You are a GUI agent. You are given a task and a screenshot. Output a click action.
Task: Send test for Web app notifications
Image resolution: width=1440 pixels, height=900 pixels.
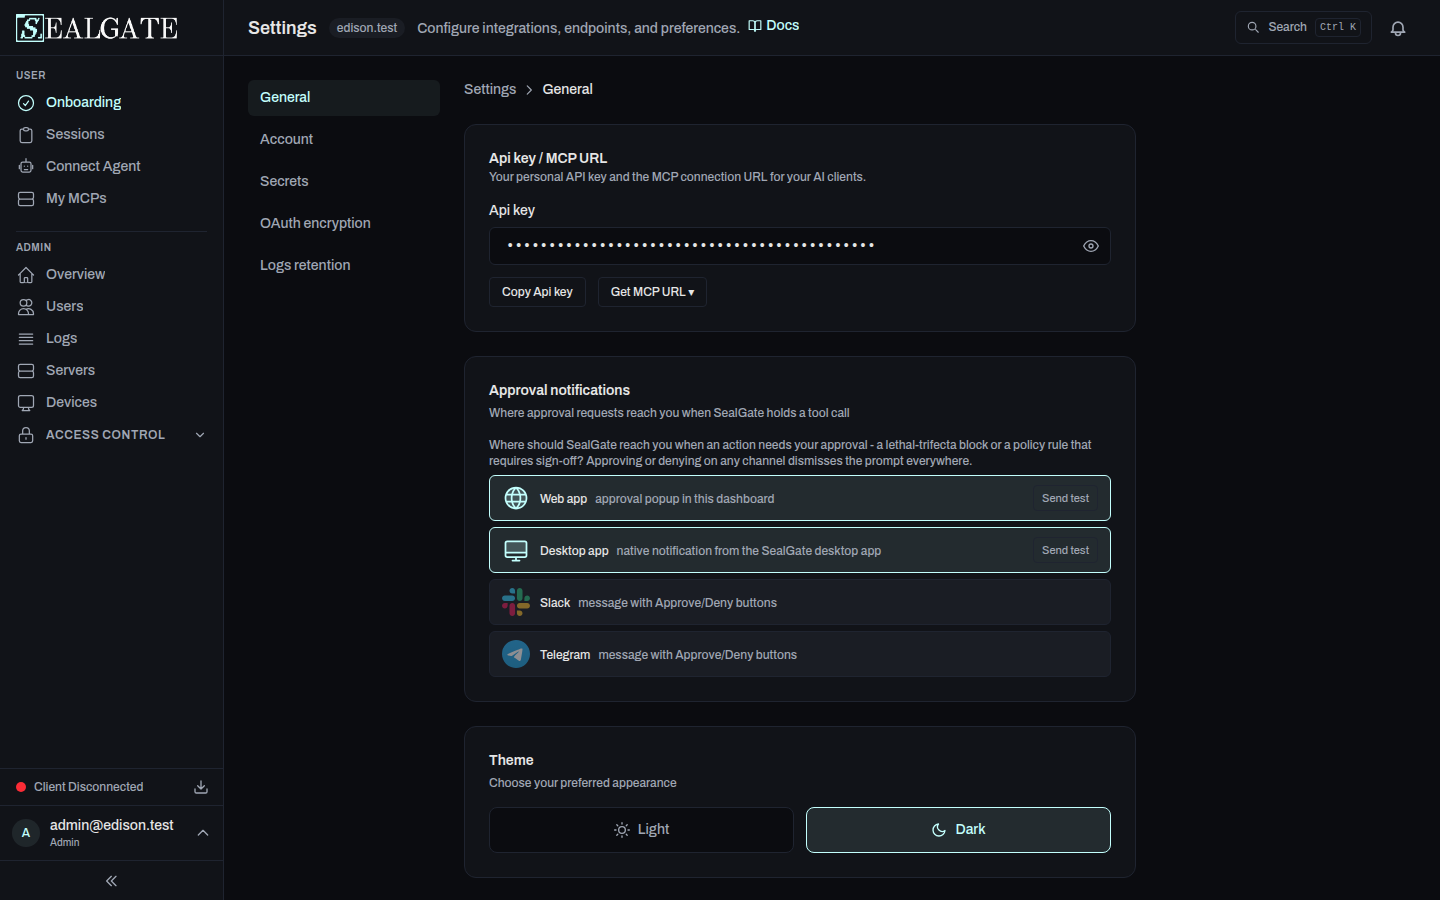1065,498
